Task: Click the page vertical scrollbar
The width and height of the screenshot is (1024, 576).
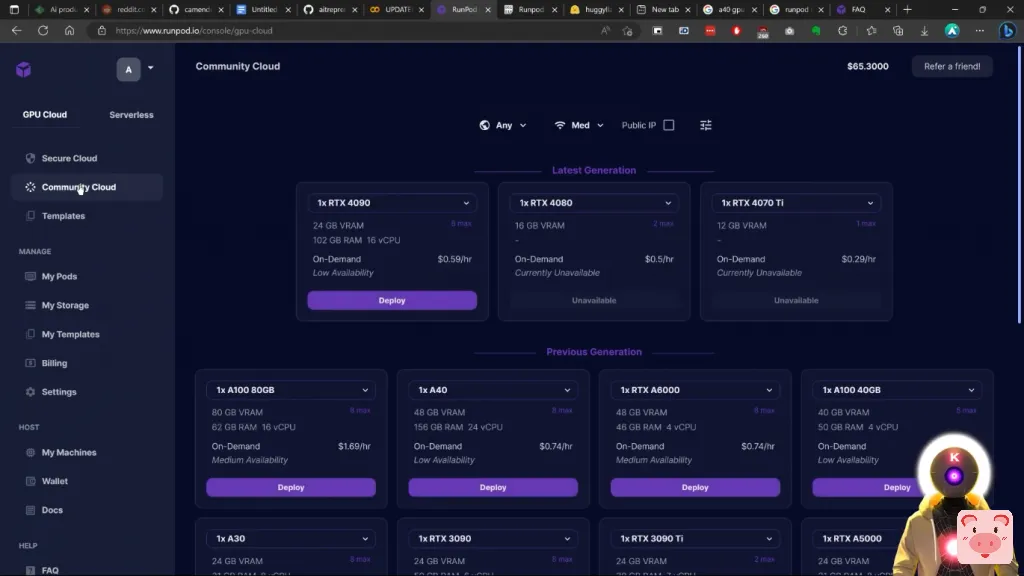Action: pos(1019,187)
